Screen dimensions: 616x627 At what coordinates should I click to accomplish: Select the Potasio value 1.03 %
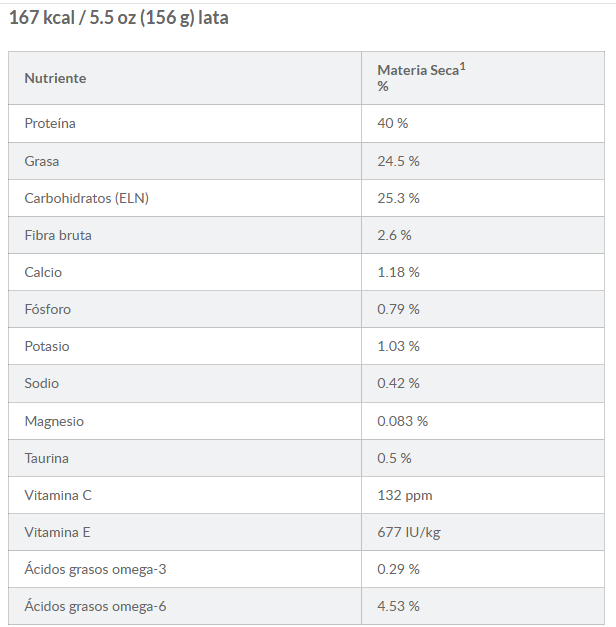[x=398, y=346]
